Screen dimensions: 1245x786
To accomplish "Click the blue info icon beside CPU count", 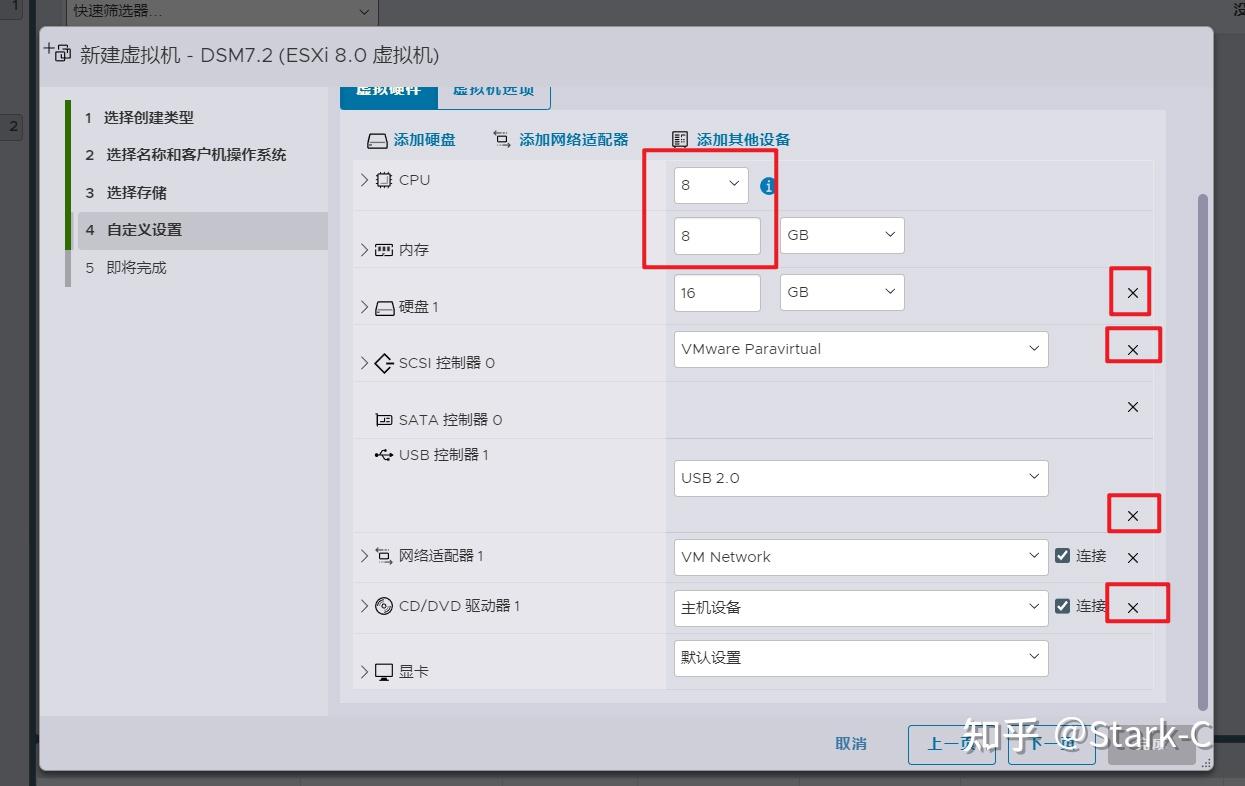I will (766, 185).
